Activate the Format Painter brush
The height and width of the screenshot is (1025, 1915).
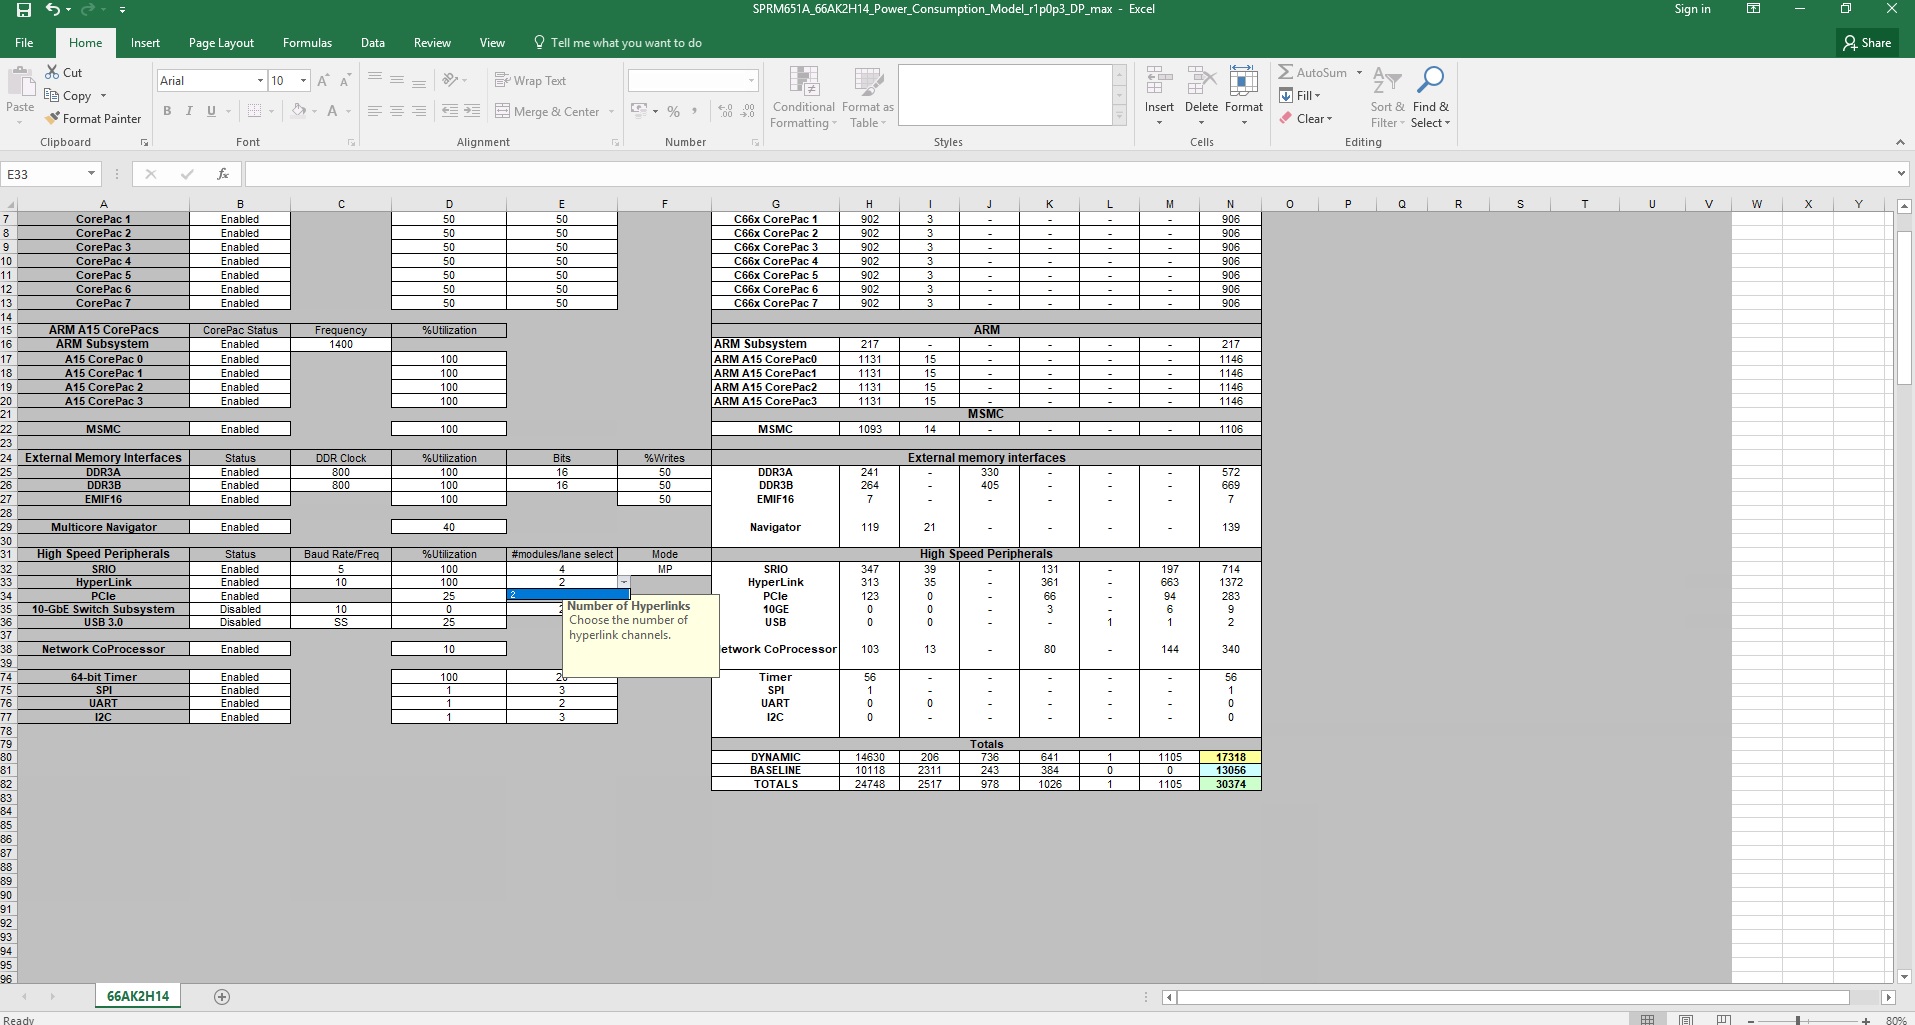coord(93,119)
